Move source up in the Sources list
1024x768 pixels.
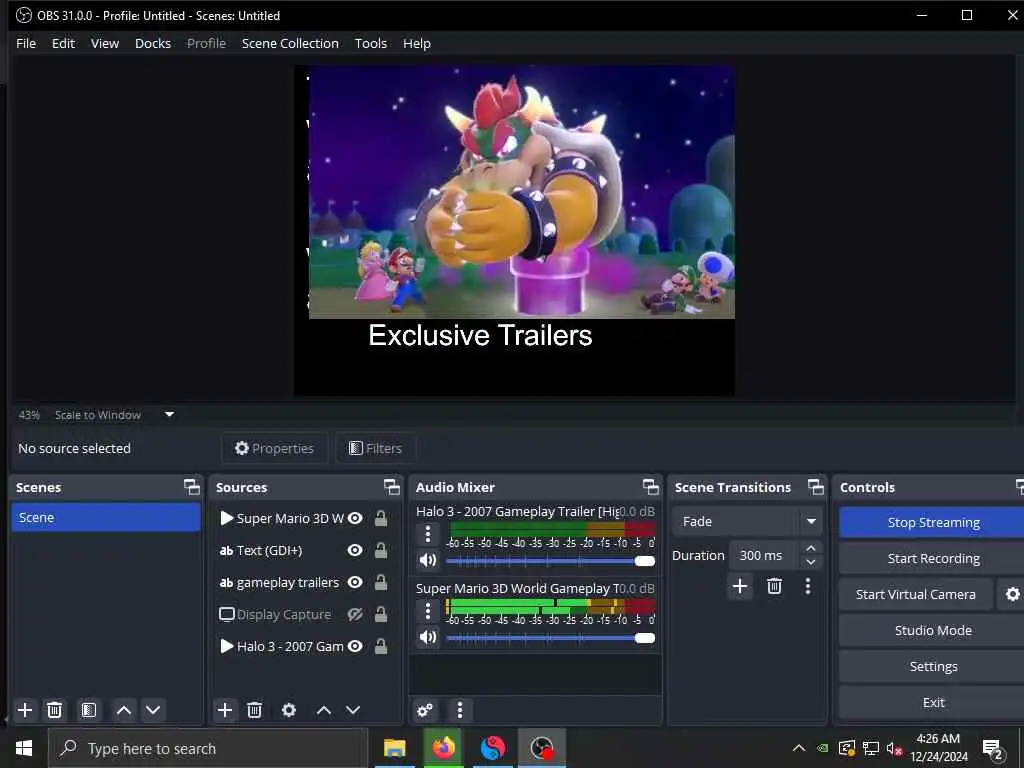point(324,710)
